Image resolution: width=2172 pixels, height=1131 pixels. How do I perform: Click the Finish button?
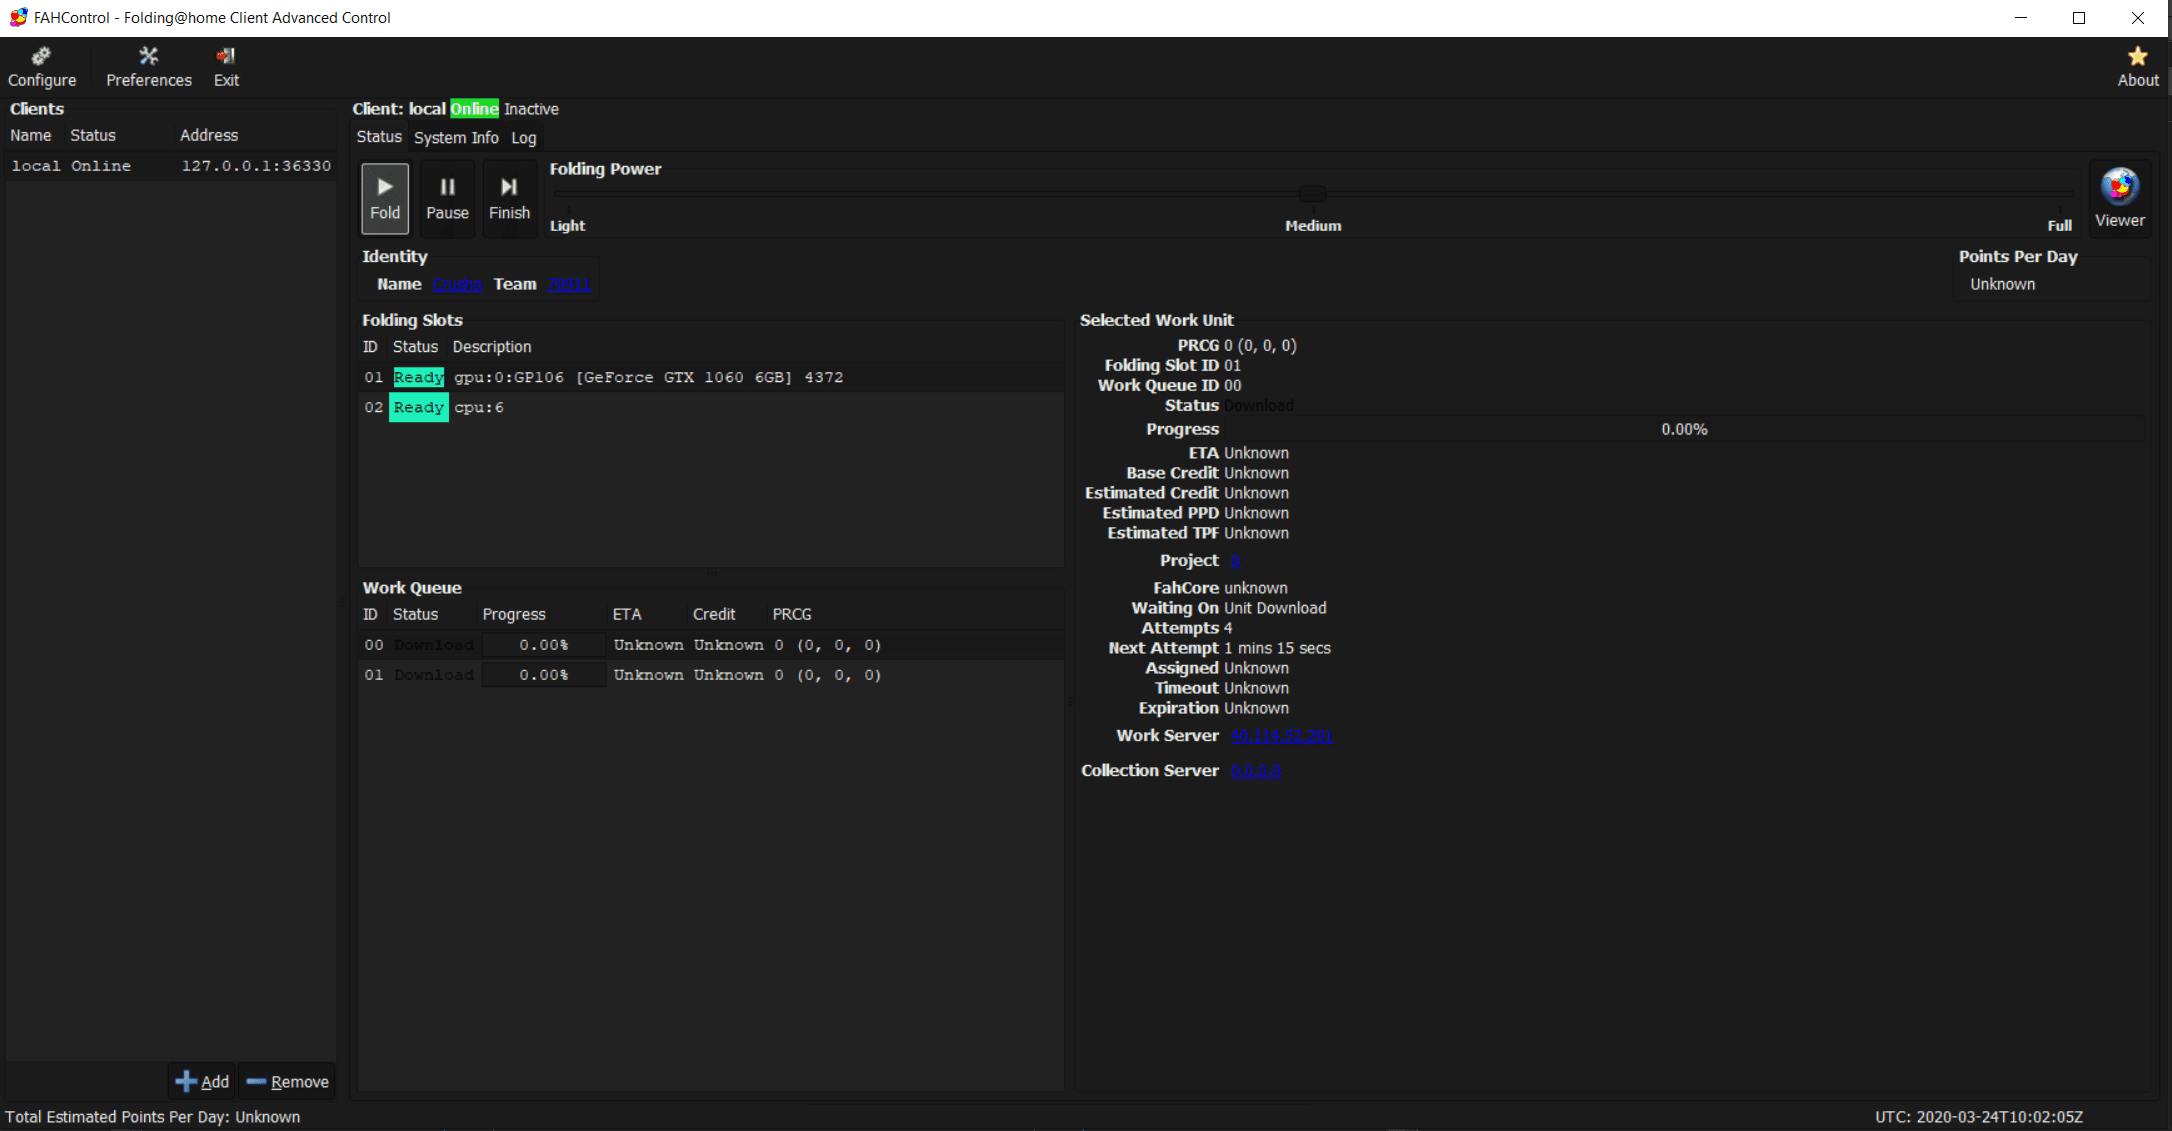509,198
